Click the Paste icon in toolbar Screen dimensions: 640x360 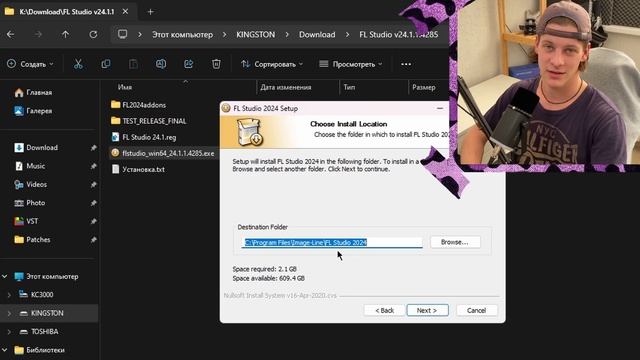(x=133, y=64)
